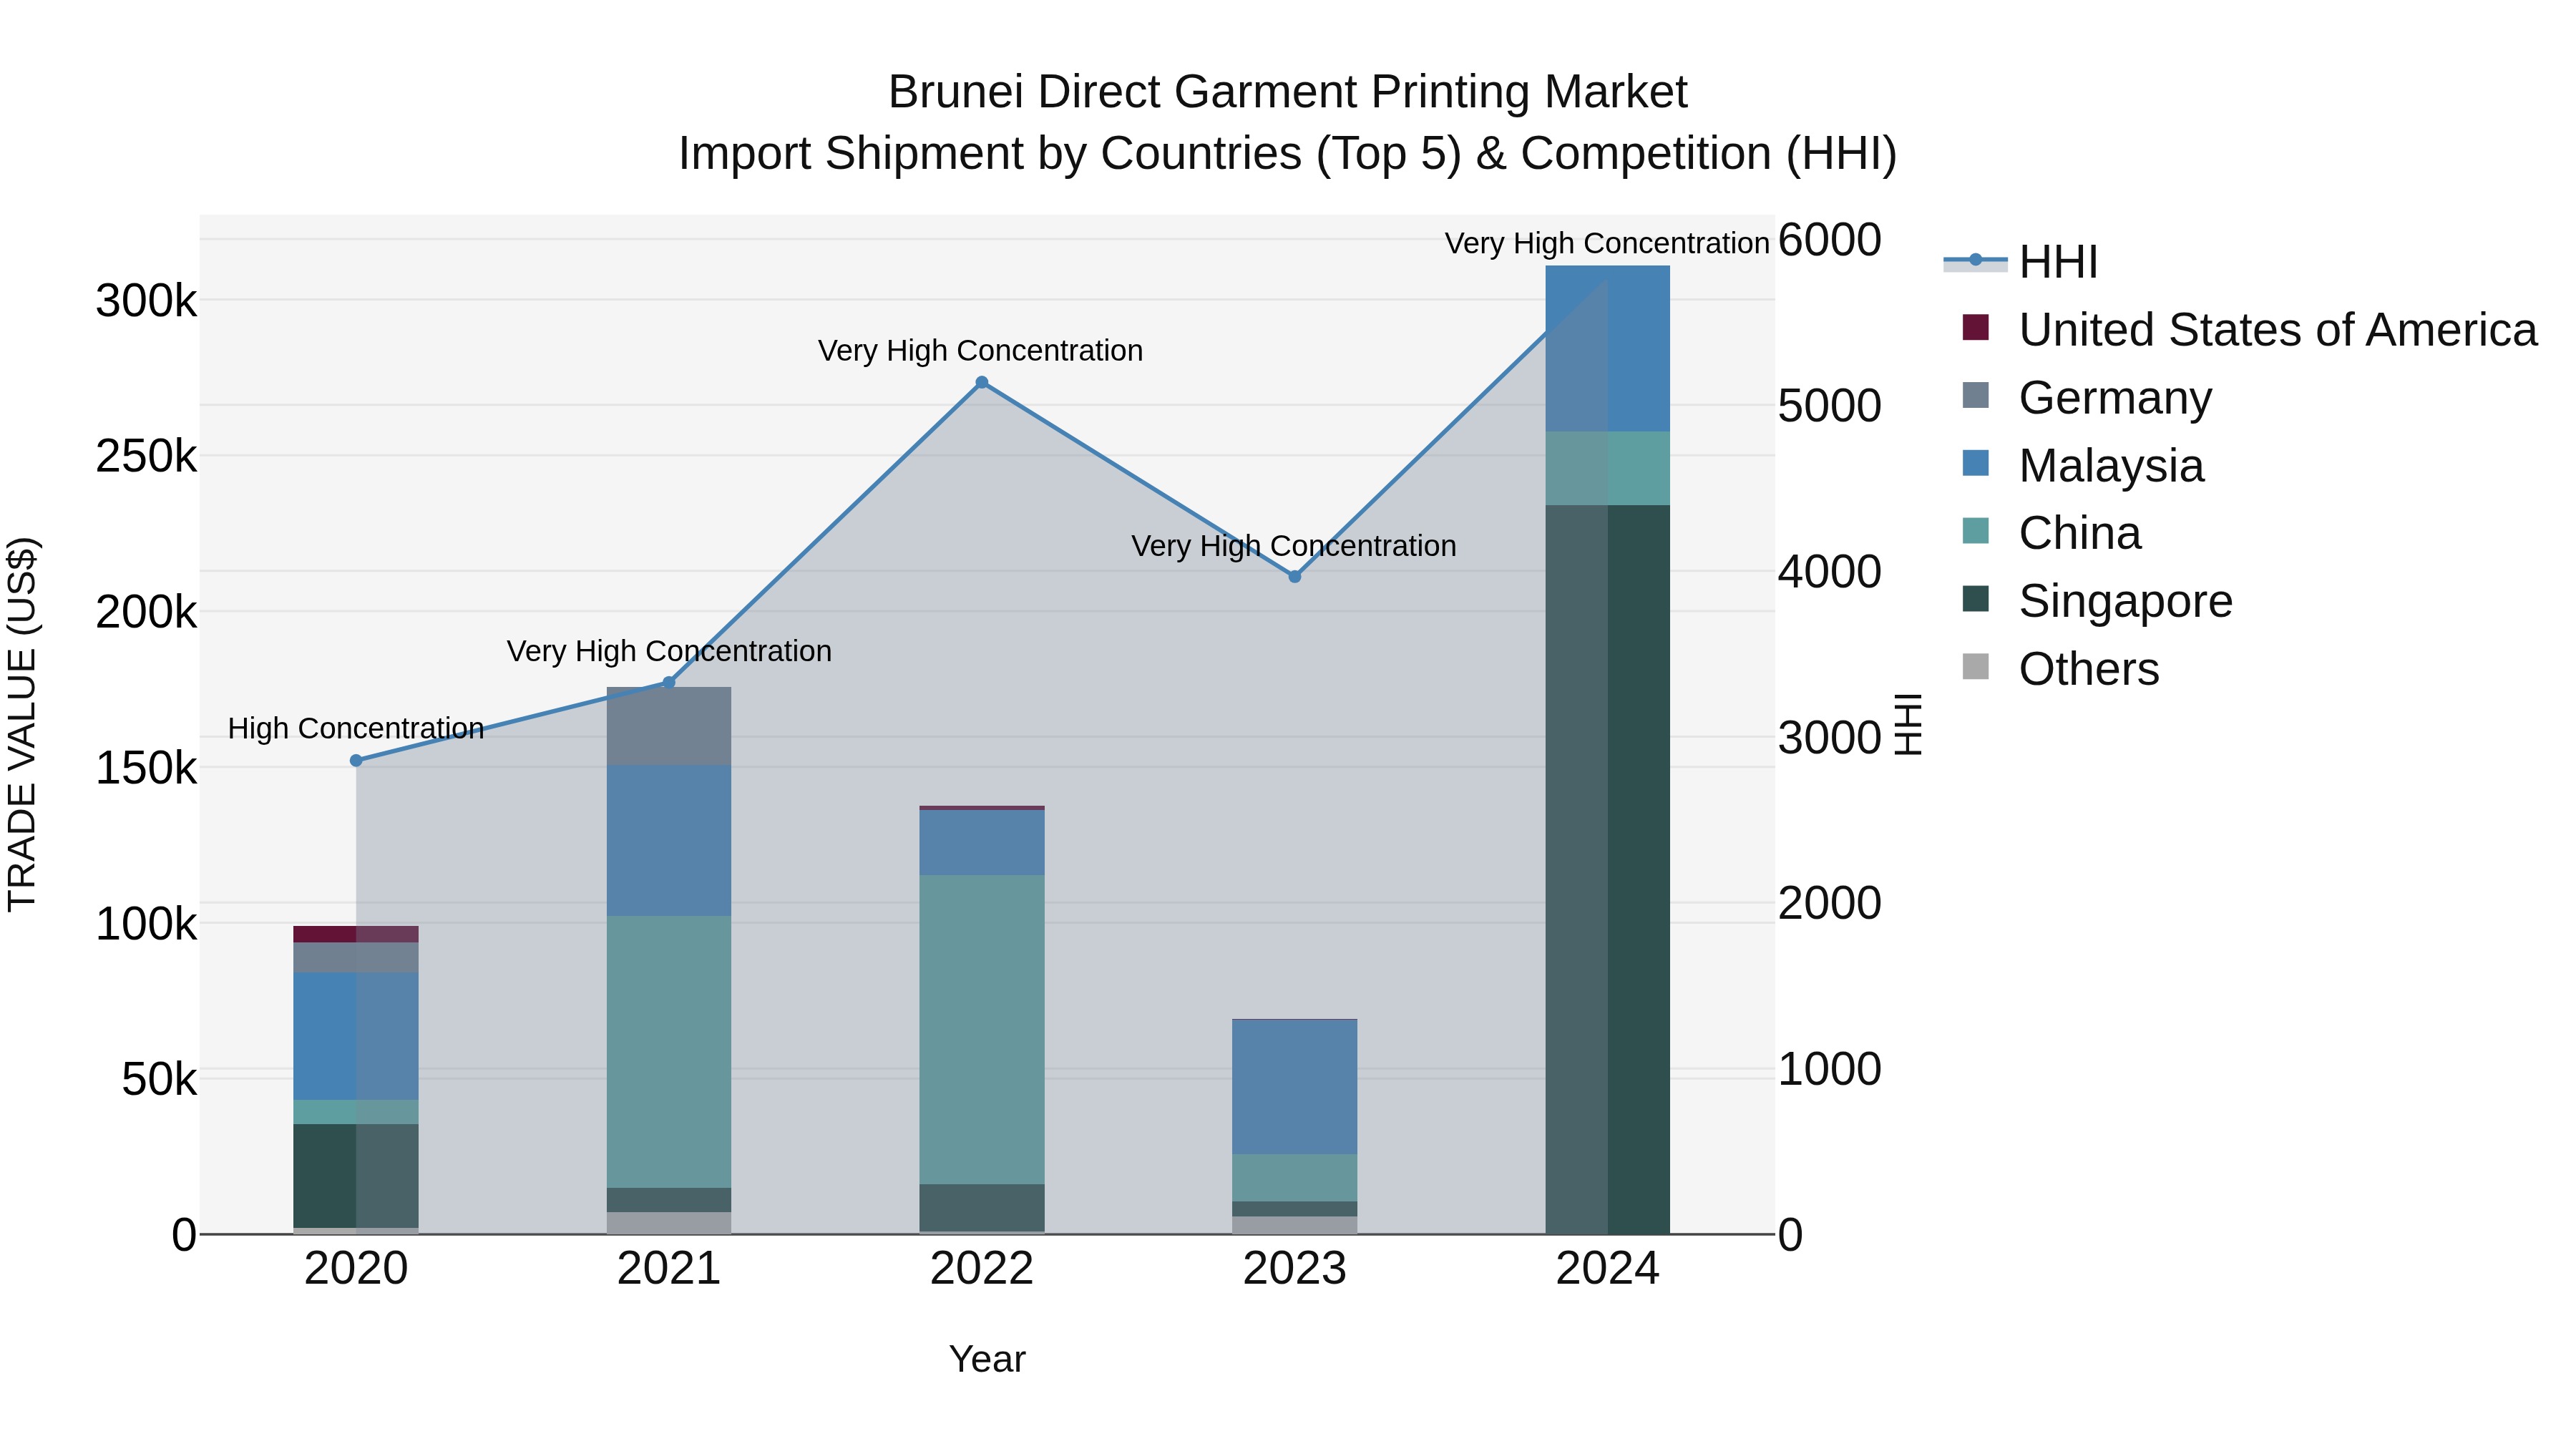Viewport: 2576px width, 1449px height.
Task: Select the 2020 HHI data point
Action: coord(356,761)
